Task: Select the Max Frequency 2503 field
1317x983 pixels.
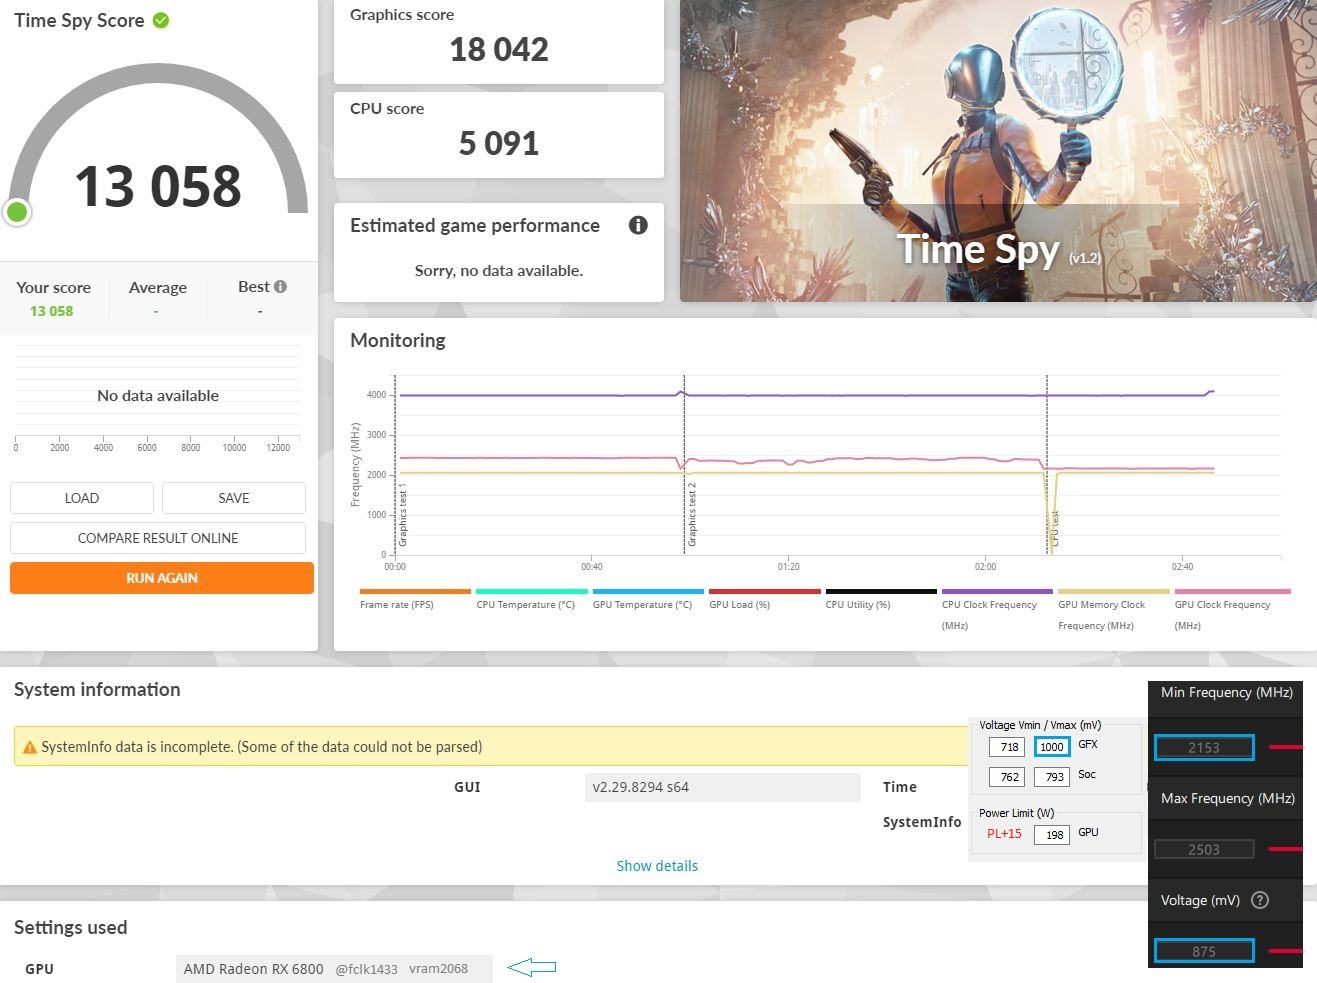Action: point(1204,849)
